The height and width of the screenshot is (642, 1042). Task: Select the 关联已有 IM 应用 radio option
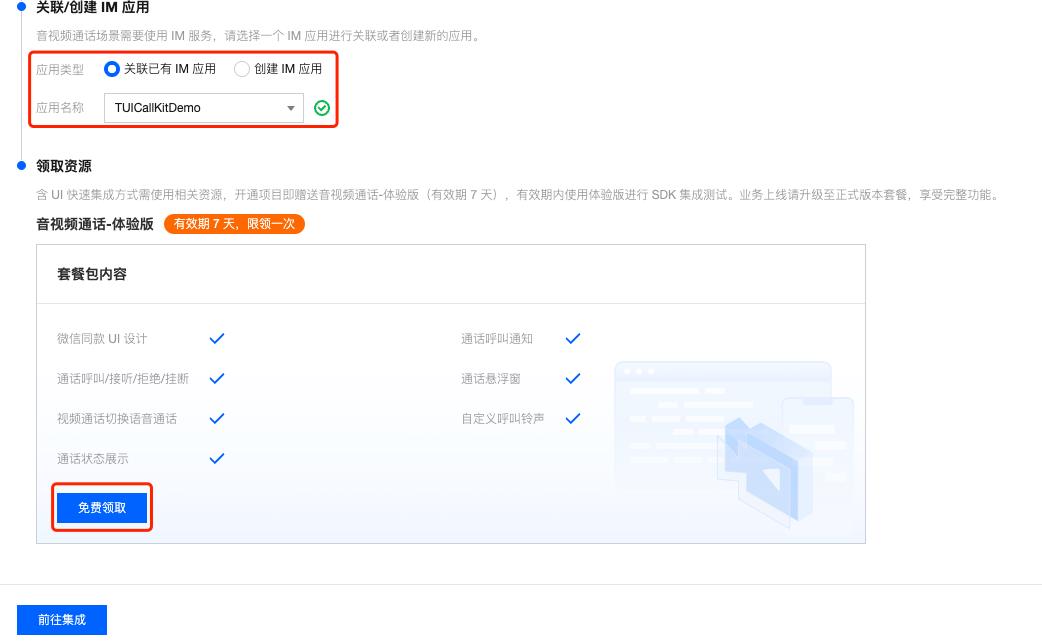(x=112, y=69)
